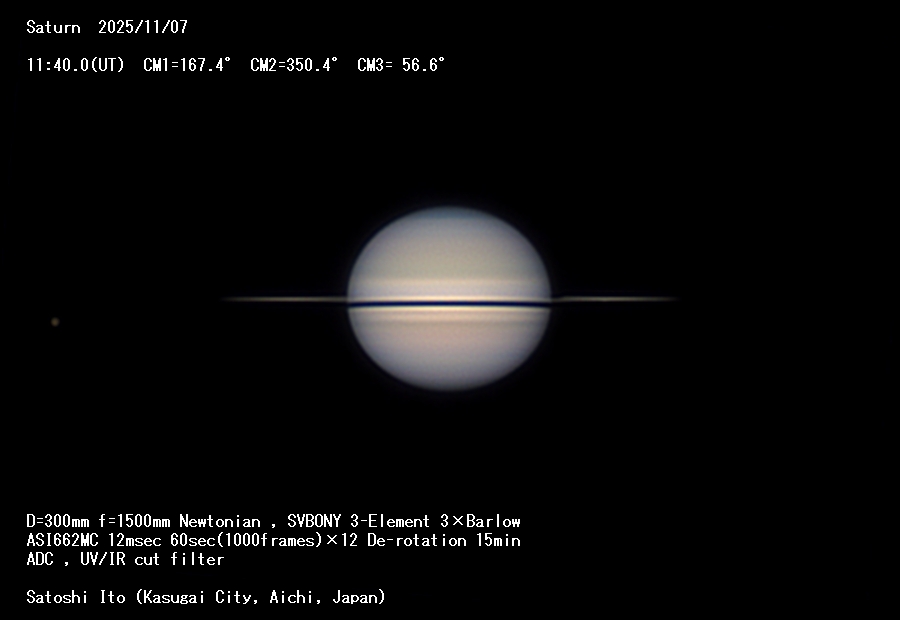Screen dimensions: 900x620
Task: Click the CM2=350.4° value
Action: [x=294, y=65]
